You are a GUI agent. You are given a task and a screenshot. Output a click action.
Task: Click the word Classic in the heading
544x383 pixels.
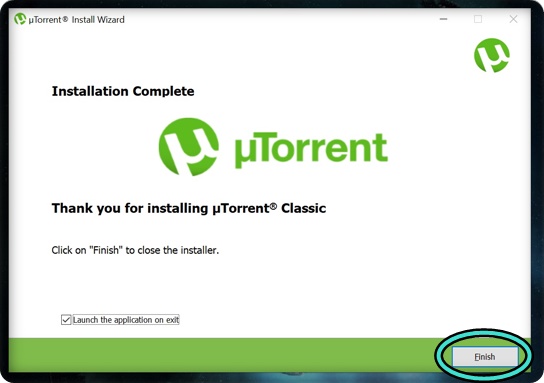[304, 208]
